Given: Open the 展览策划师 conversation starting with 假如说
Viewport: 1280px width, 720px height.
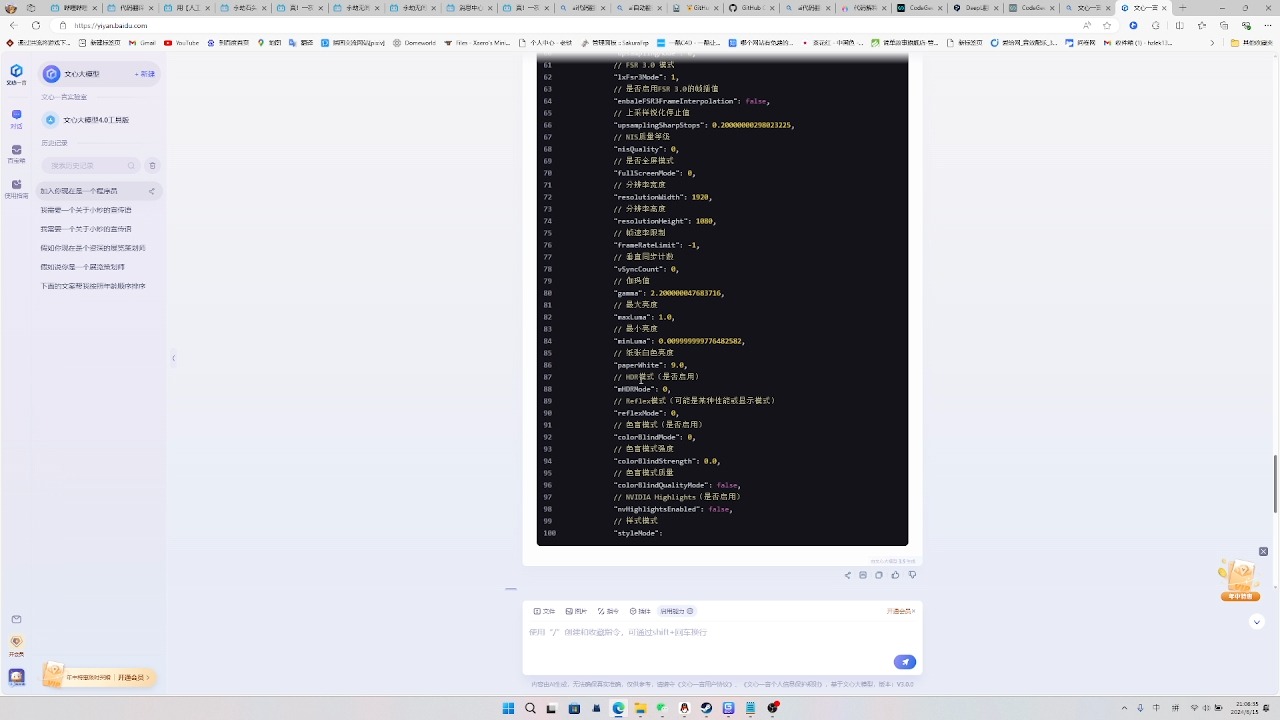Looking at the screenshot, I should tap(83, 267).
